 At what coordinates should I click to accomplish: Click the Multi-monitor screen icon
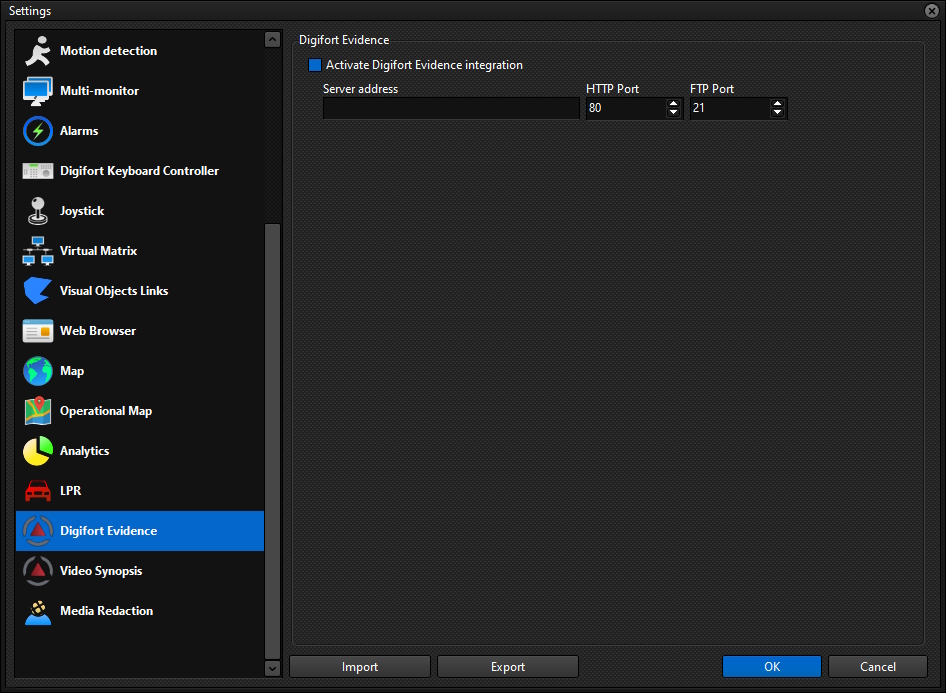pos(38,91)
